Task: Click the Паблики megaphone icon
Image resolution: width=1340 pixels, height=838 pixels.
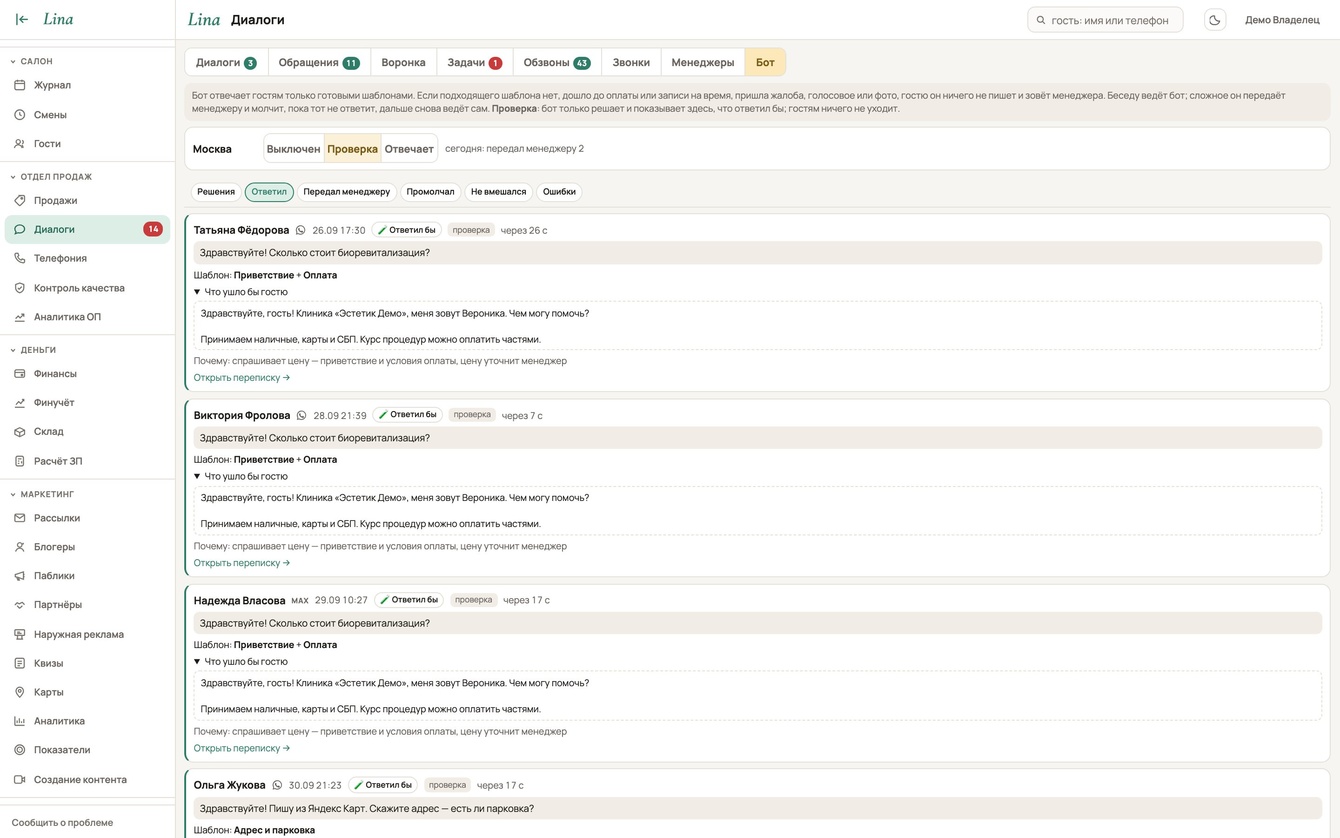Action: click(19, 576)
